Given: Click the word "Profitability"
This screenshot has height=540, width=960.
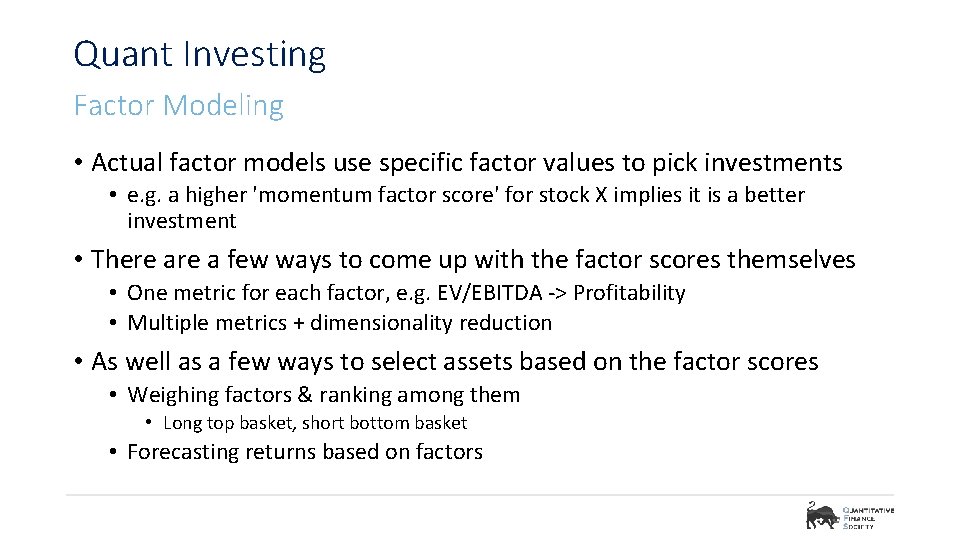Looking at the screenshot, I should 629,293.
